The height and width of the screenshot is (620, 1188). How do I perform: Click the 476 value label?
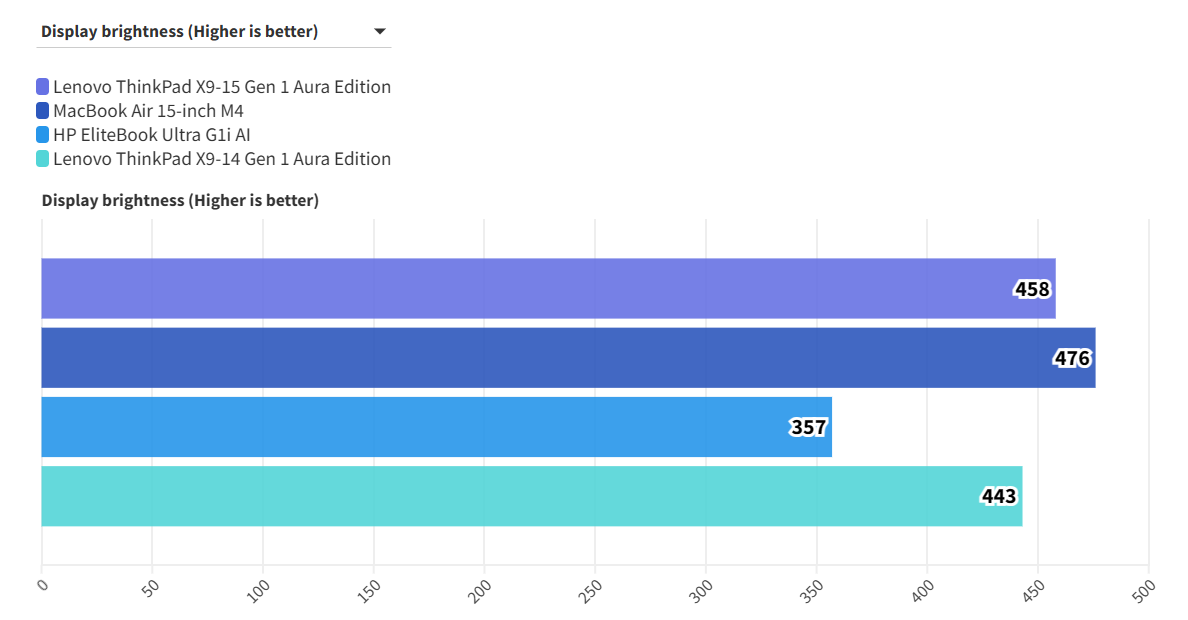click(1072, 359)
